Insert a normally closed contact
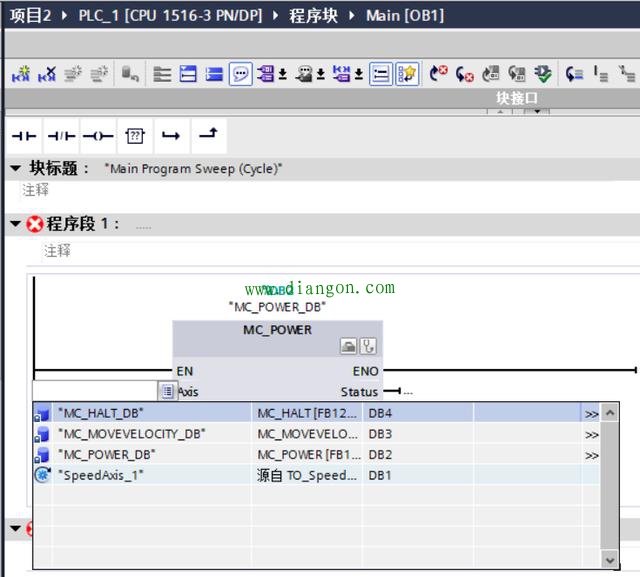The height and width of the screenshot is (577, 640). (60, 136)
